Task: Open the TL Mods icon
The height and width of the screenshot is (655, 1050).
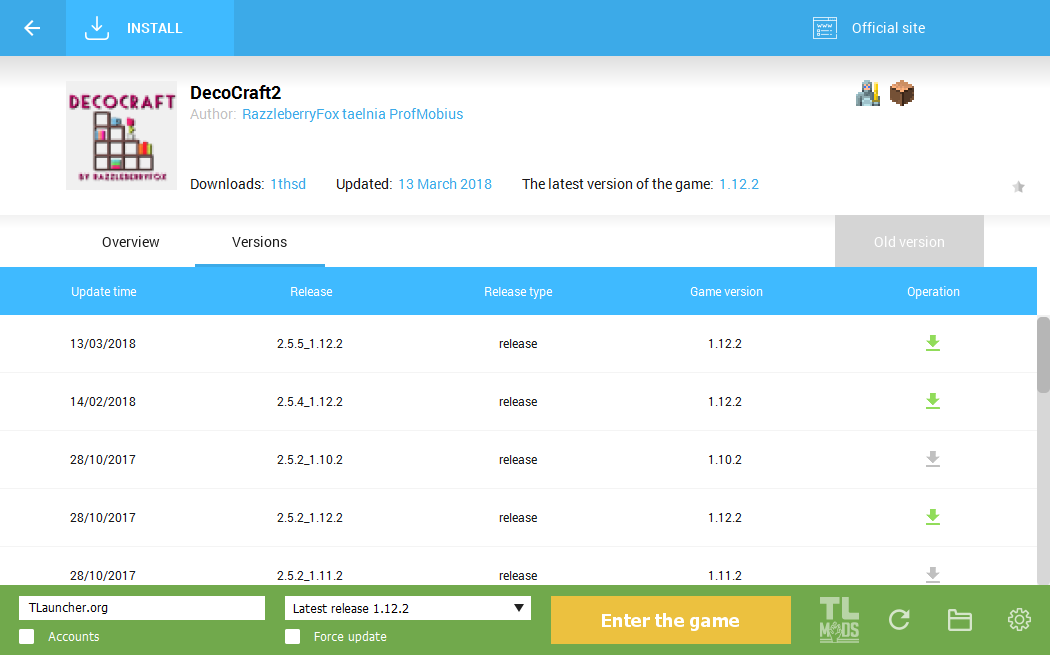Action: pos(839,620)
